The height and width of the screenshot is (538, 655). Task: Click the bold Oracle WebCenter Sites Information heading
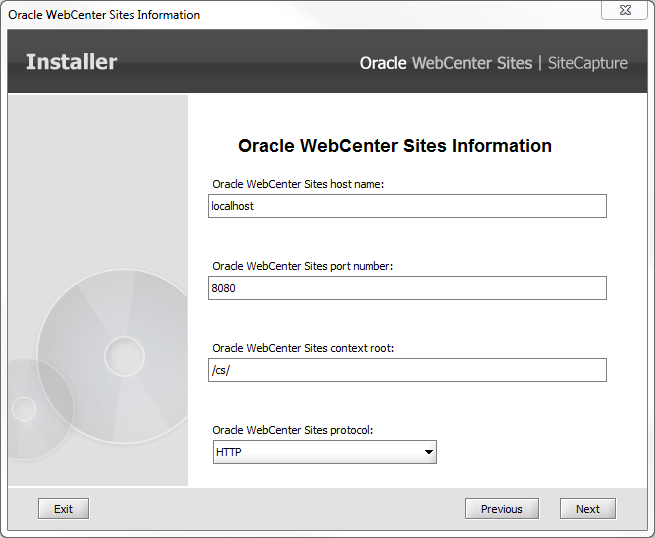click(x=395, y=146)
